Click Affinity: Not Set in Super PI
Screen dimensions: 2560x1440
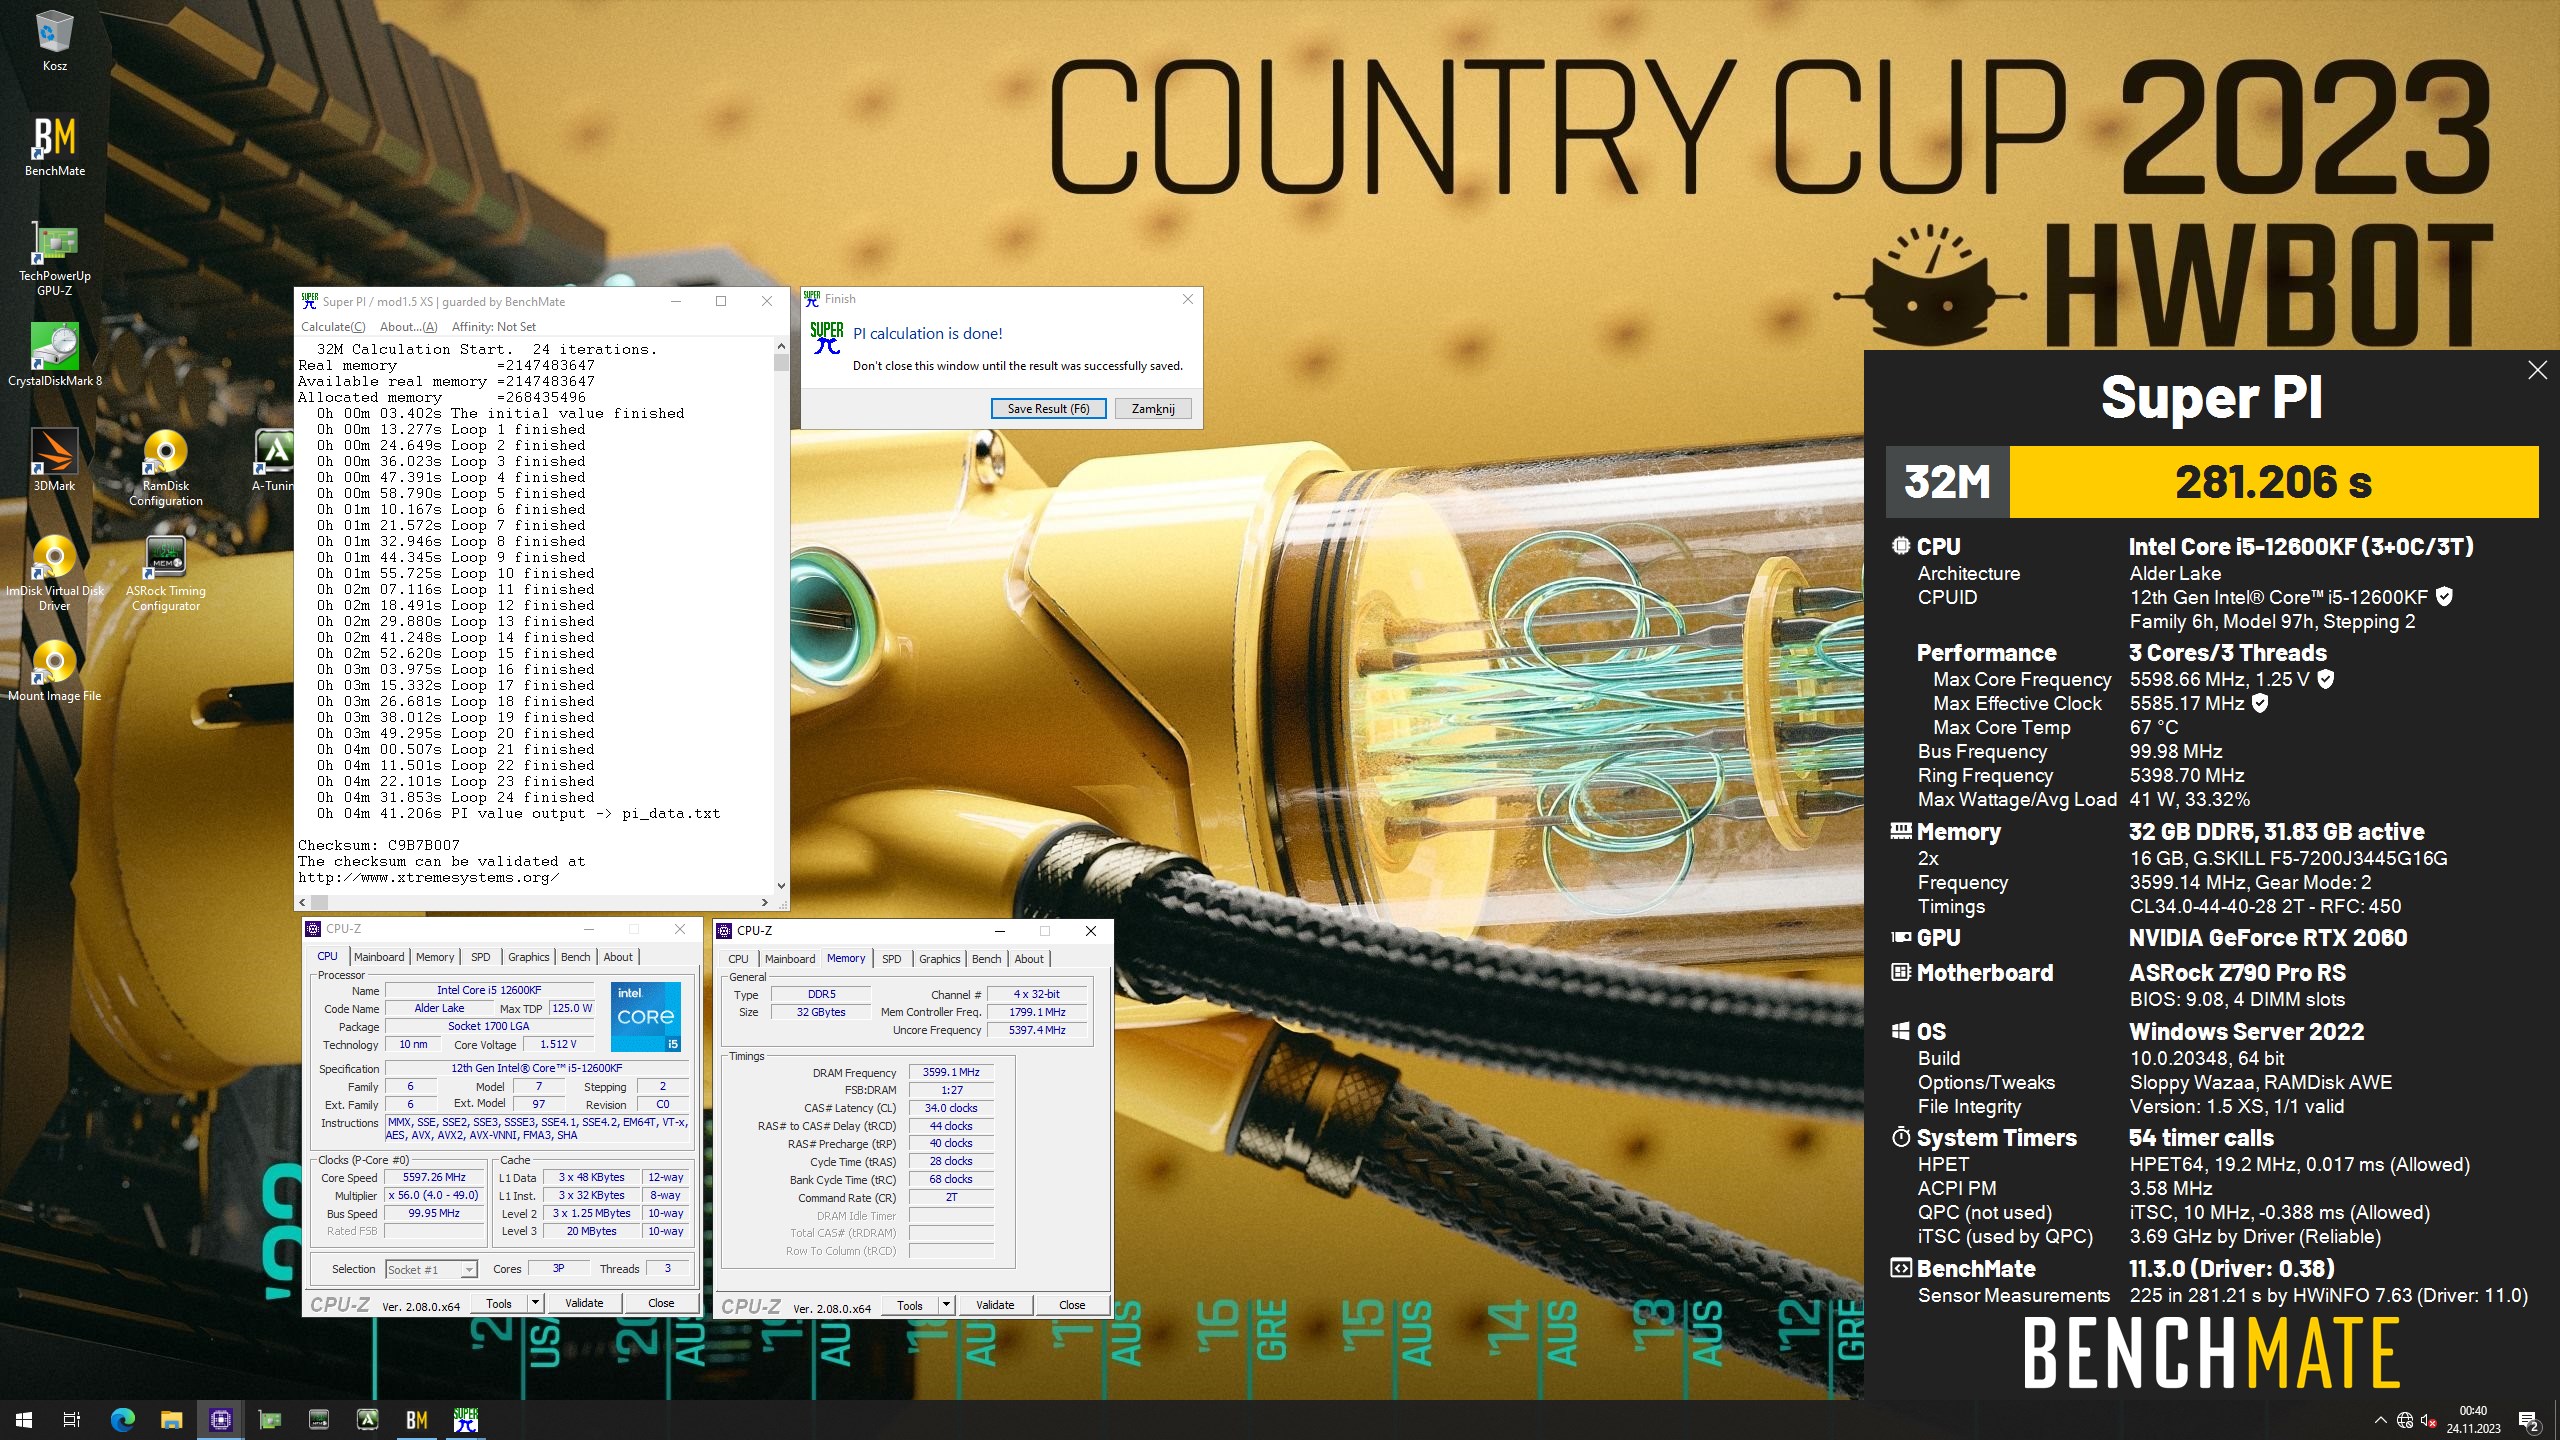coord(494,327)
